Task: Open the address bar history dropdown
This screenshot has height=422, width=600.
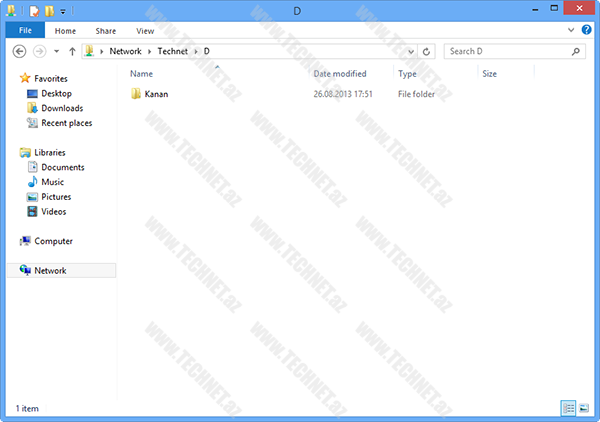Action: [x=411, y=52]
